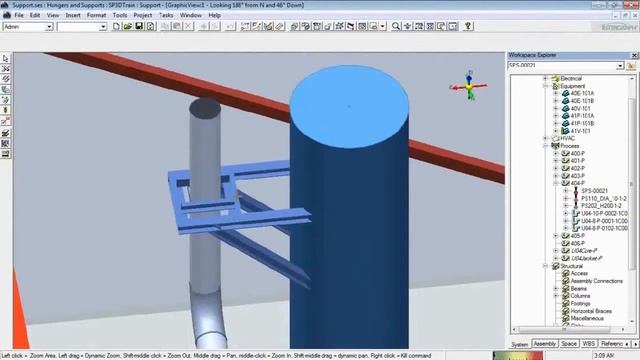Viewport: 640px width, 360px height.
Task: Click equipment icon next to 41V-101
Action: click(565, 131)
